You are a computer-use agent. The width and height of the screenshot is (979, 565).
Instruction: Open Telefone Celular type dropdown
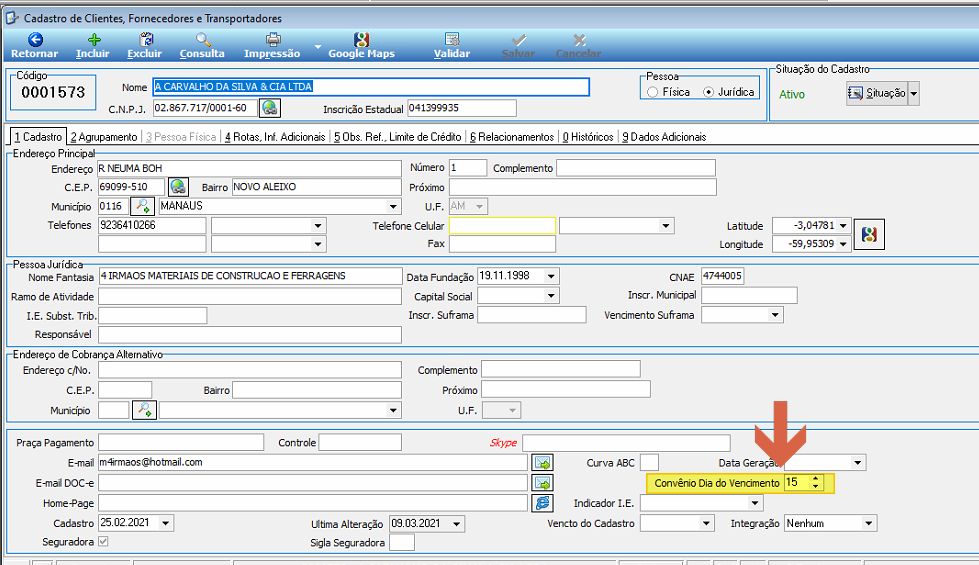pos(666,225)
